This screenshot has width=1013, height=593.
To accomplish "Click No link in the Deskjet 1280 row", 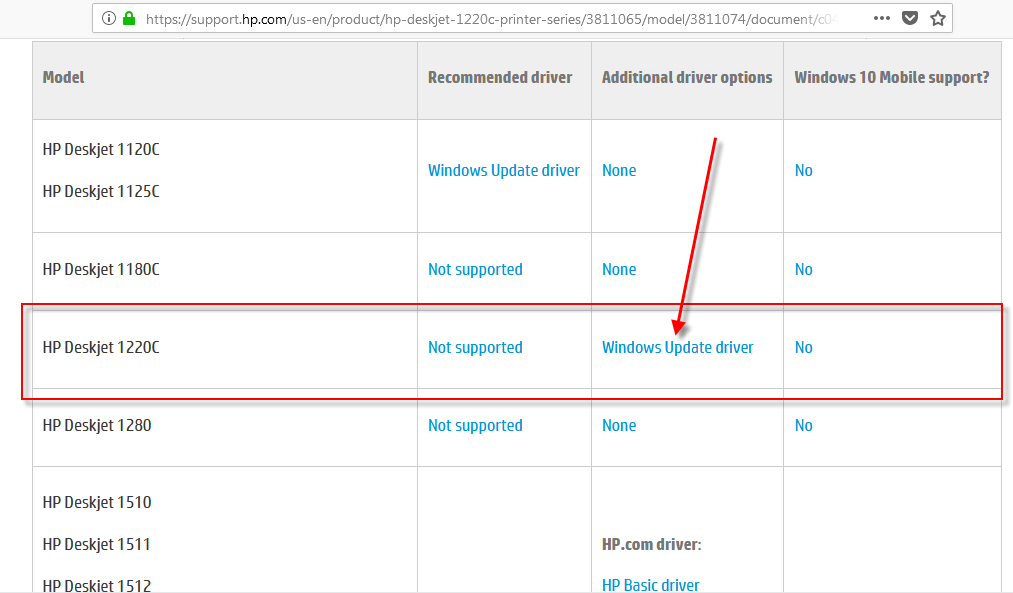I will click(804, 426).
